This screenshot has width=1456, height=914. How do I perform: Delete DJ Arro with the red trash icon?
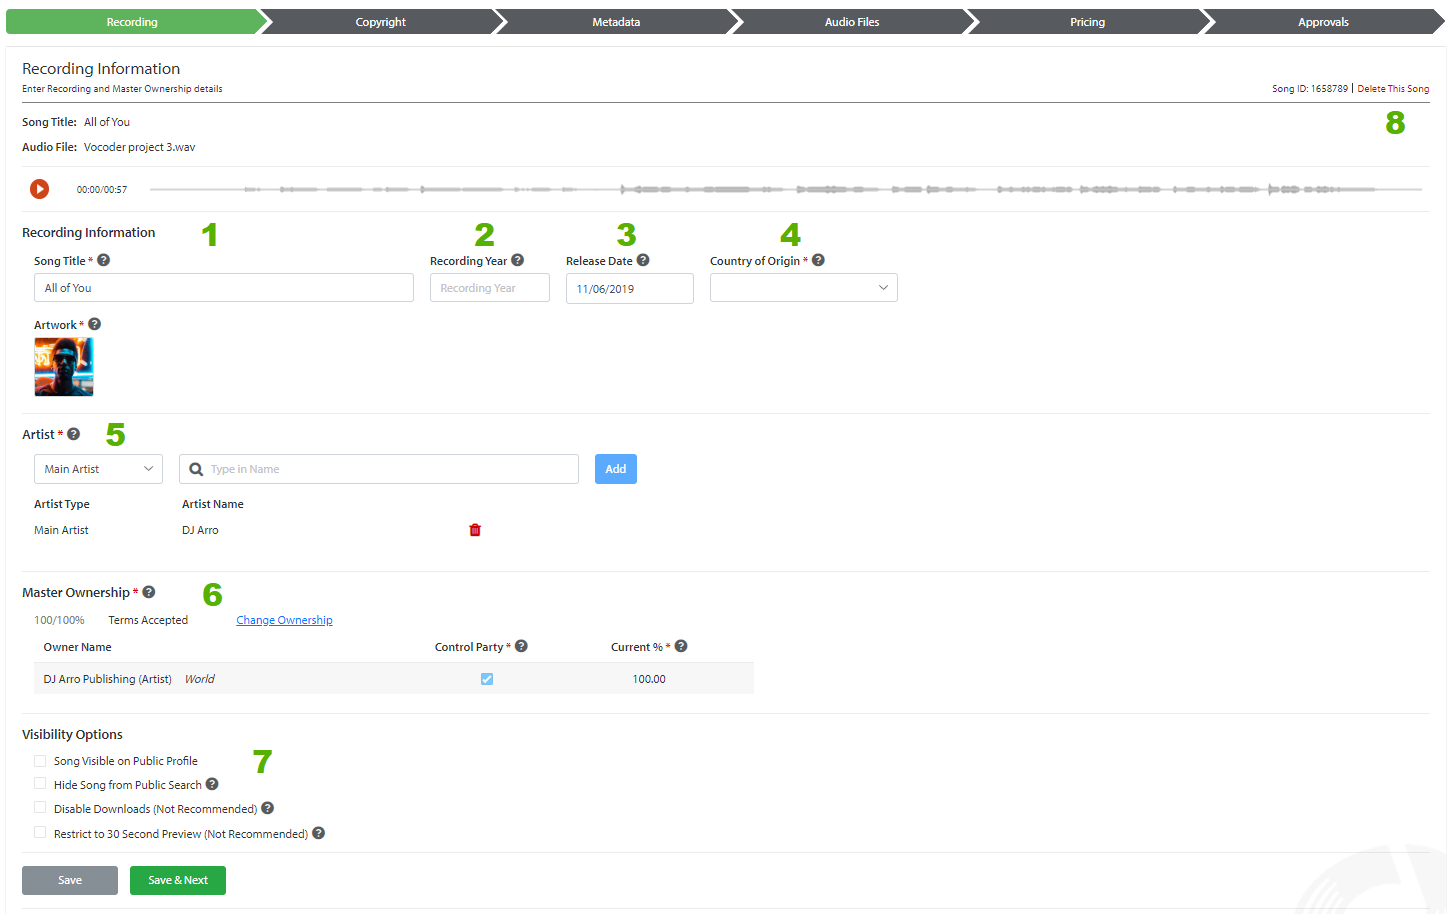point(475,530)
